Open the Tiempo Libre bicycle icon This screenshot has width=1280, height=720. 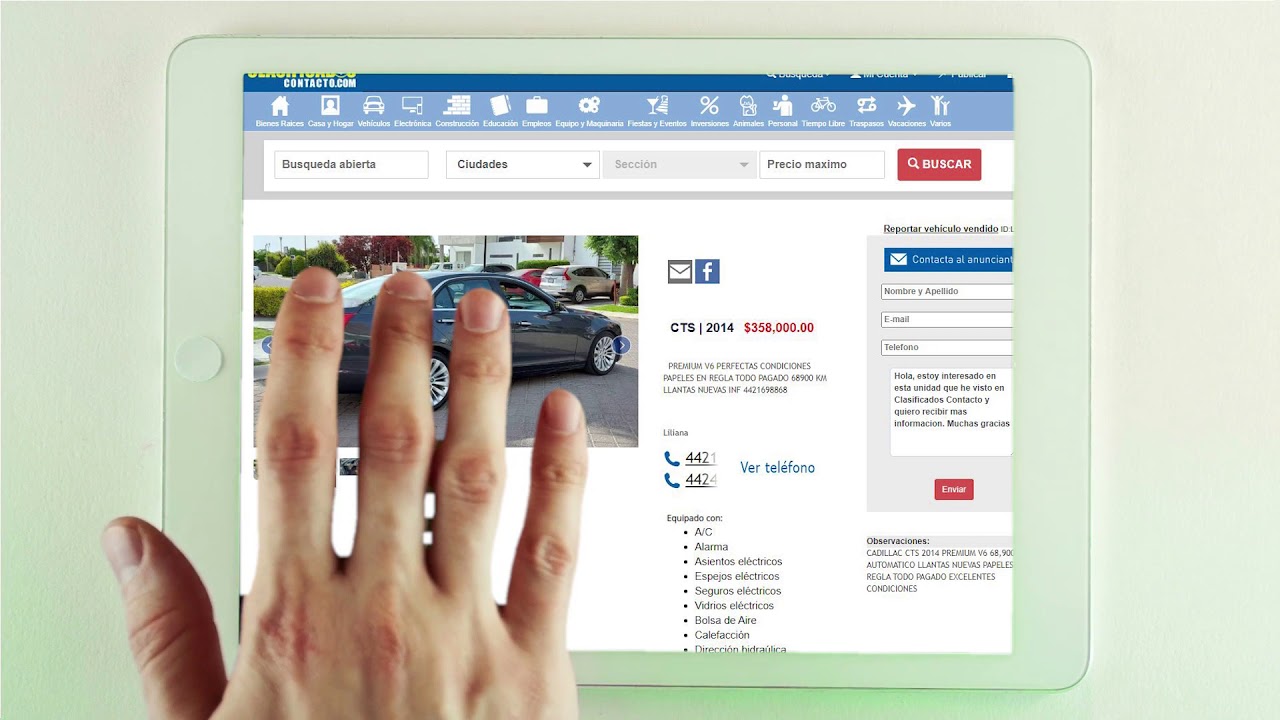pos(823,105)
